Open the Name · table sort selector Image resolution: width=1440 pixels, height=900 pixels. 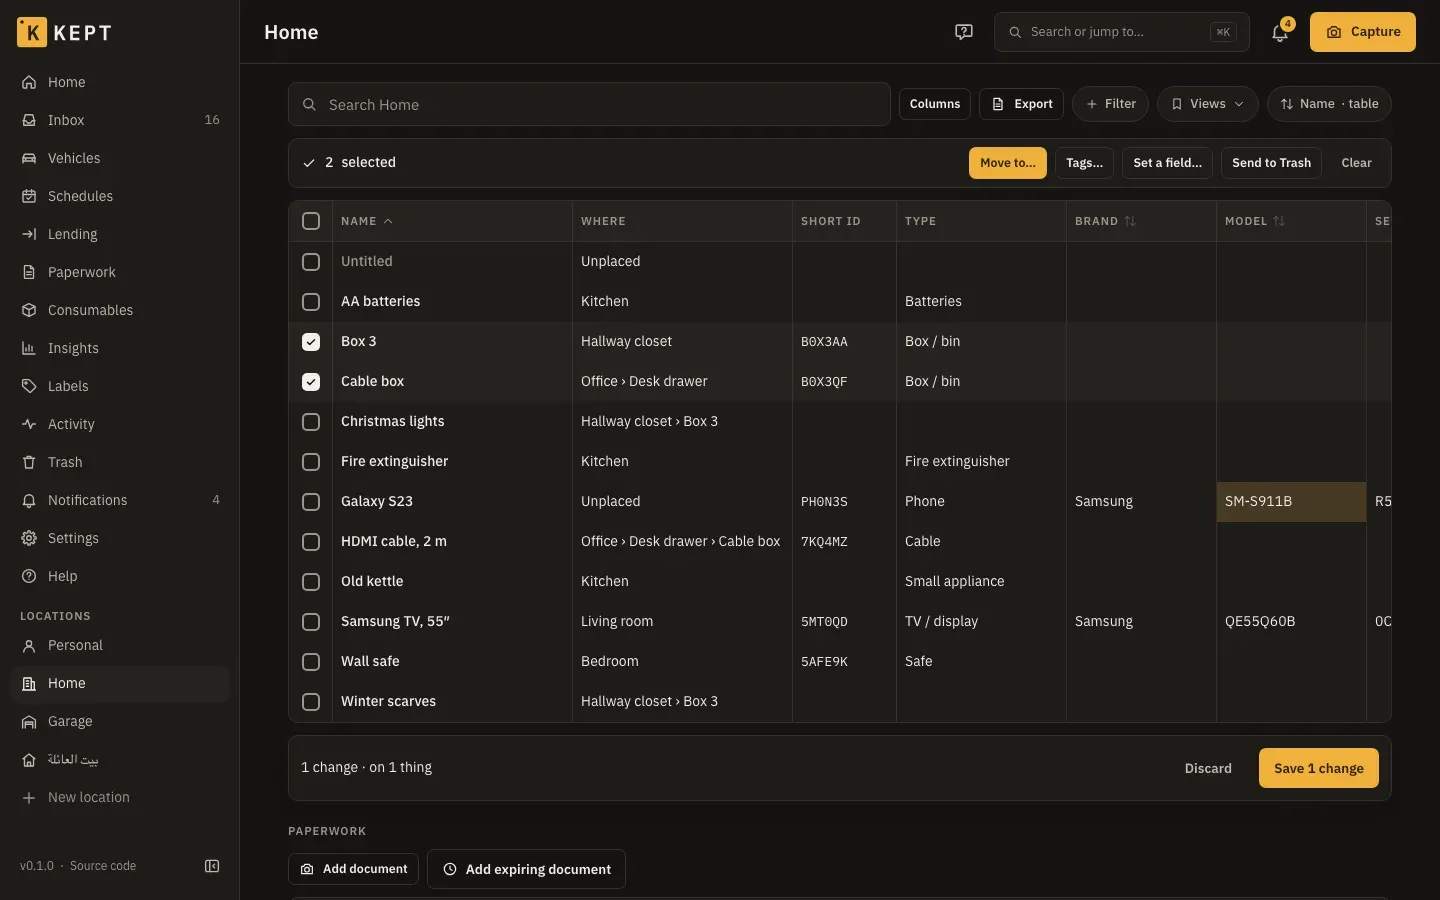coord(1329,104)
